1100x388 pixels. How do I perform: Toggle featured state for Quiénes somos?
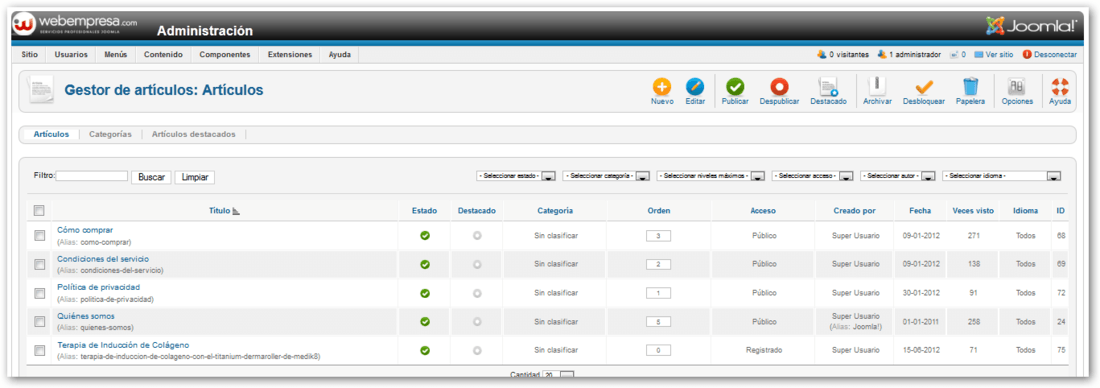[x=477, y=321]
